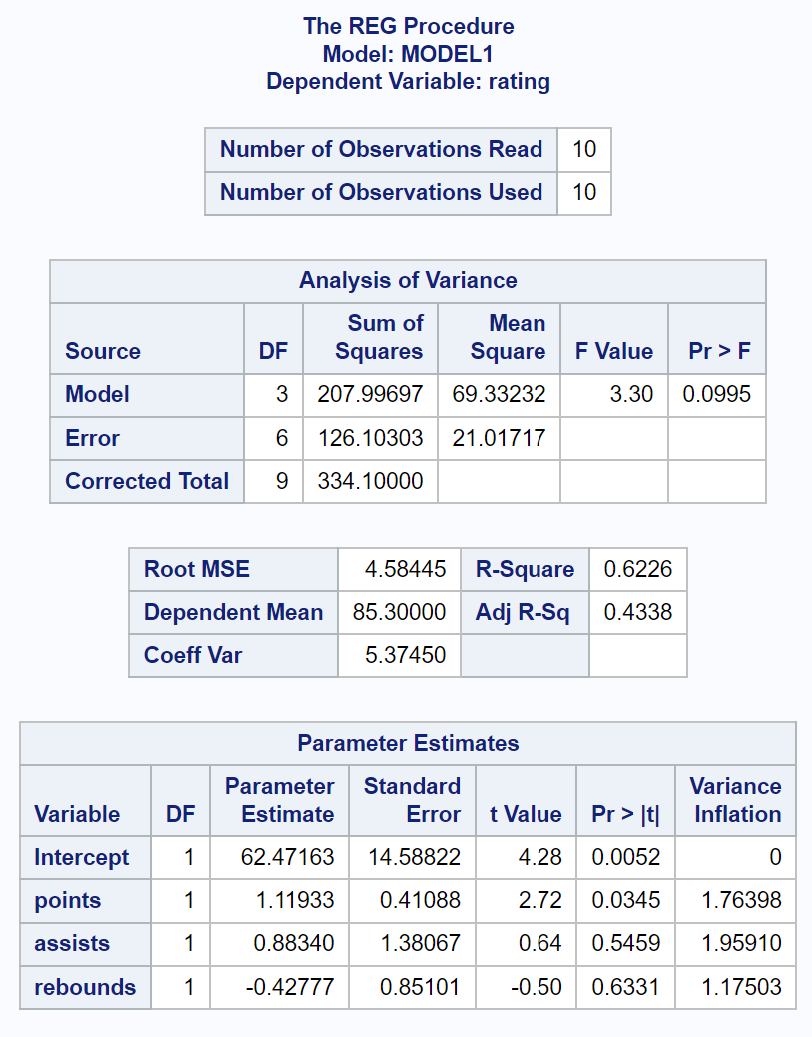Click the 'Corrected Total' row label
The width and height of the screenshot is (812, 1037).
tap(147, 481)
